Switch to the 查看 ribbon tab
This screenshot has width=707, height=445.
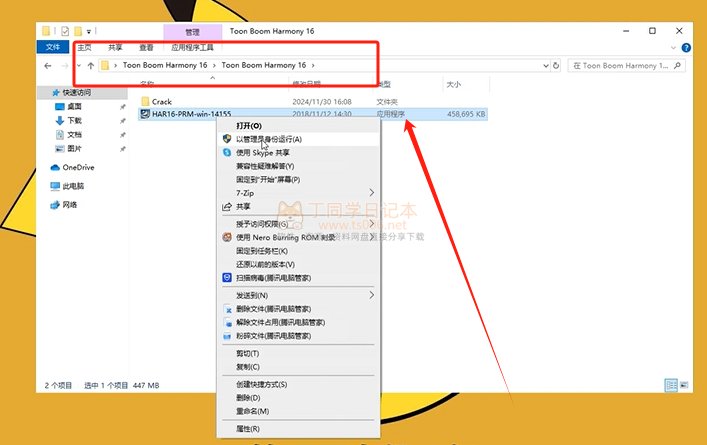click(146, 47)
